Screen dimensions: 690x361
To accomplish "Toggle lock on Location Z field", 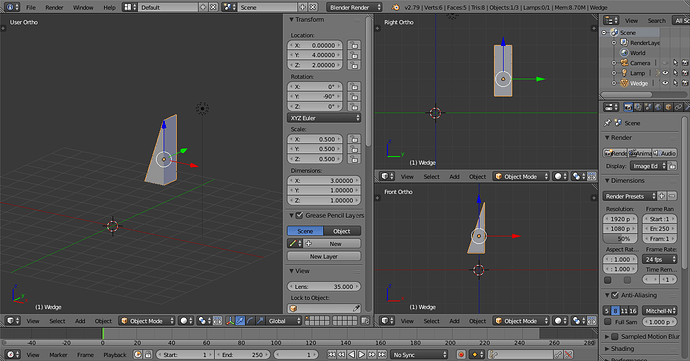I will pos(354,65).
